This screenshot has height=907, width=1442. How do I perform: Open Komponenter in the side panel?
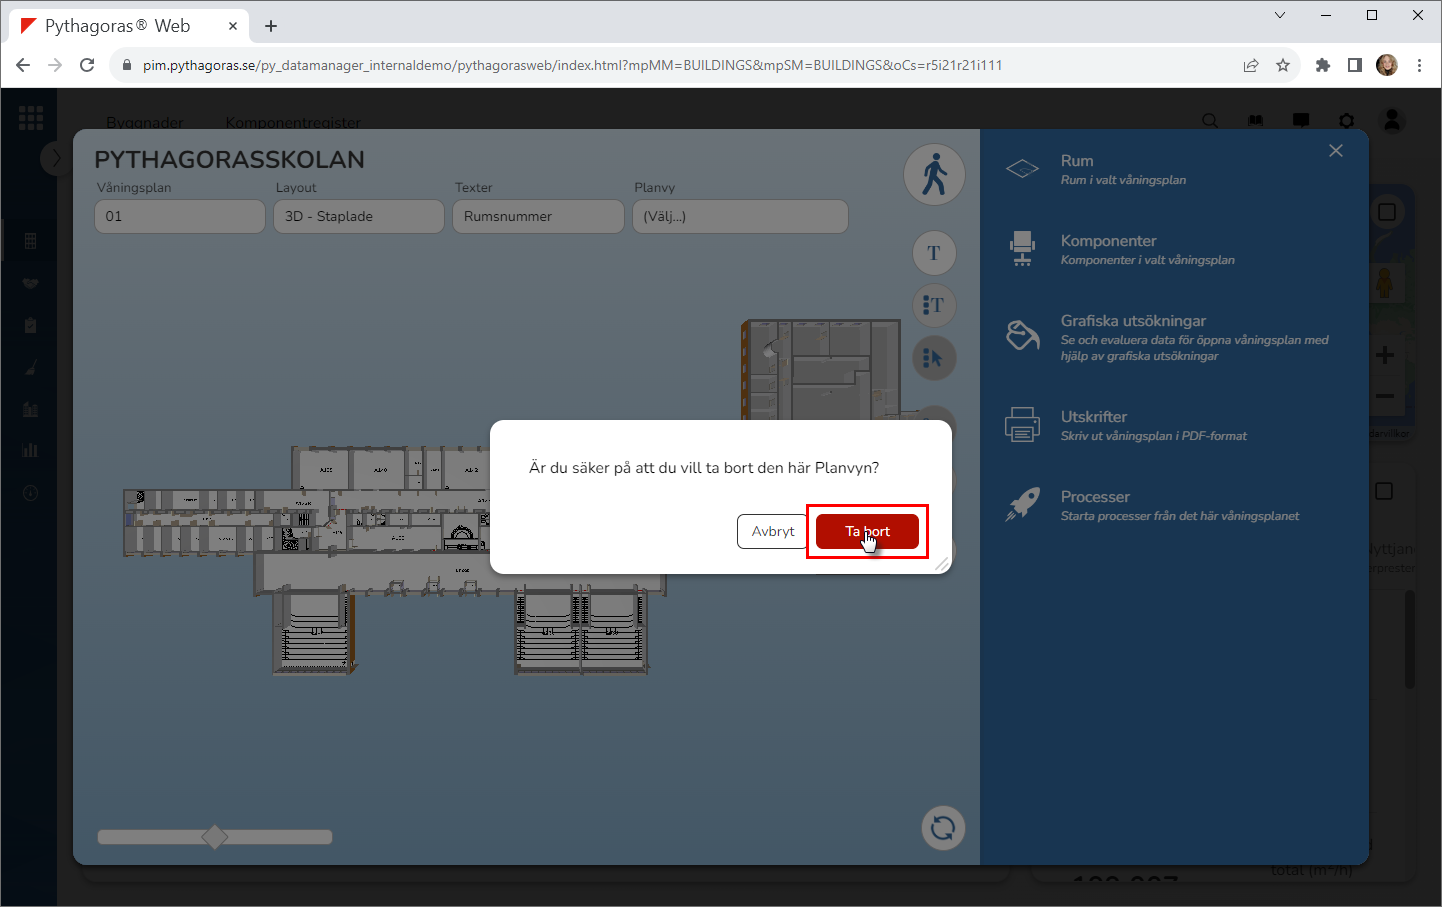coord(1108,241)
